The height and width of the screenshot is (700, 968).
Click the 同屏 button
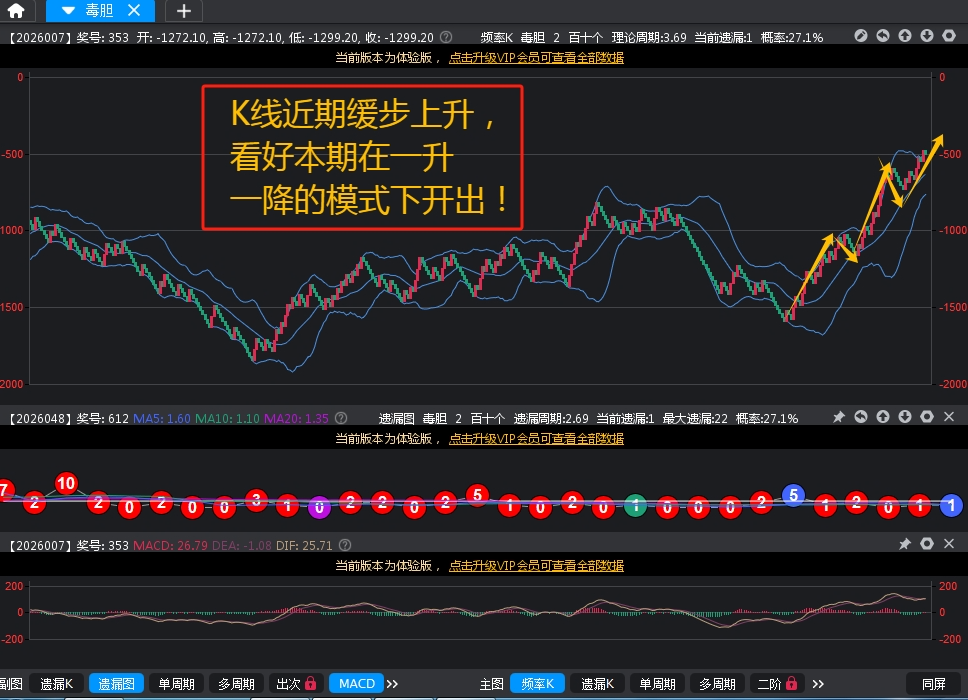click(x=933, y=684)
